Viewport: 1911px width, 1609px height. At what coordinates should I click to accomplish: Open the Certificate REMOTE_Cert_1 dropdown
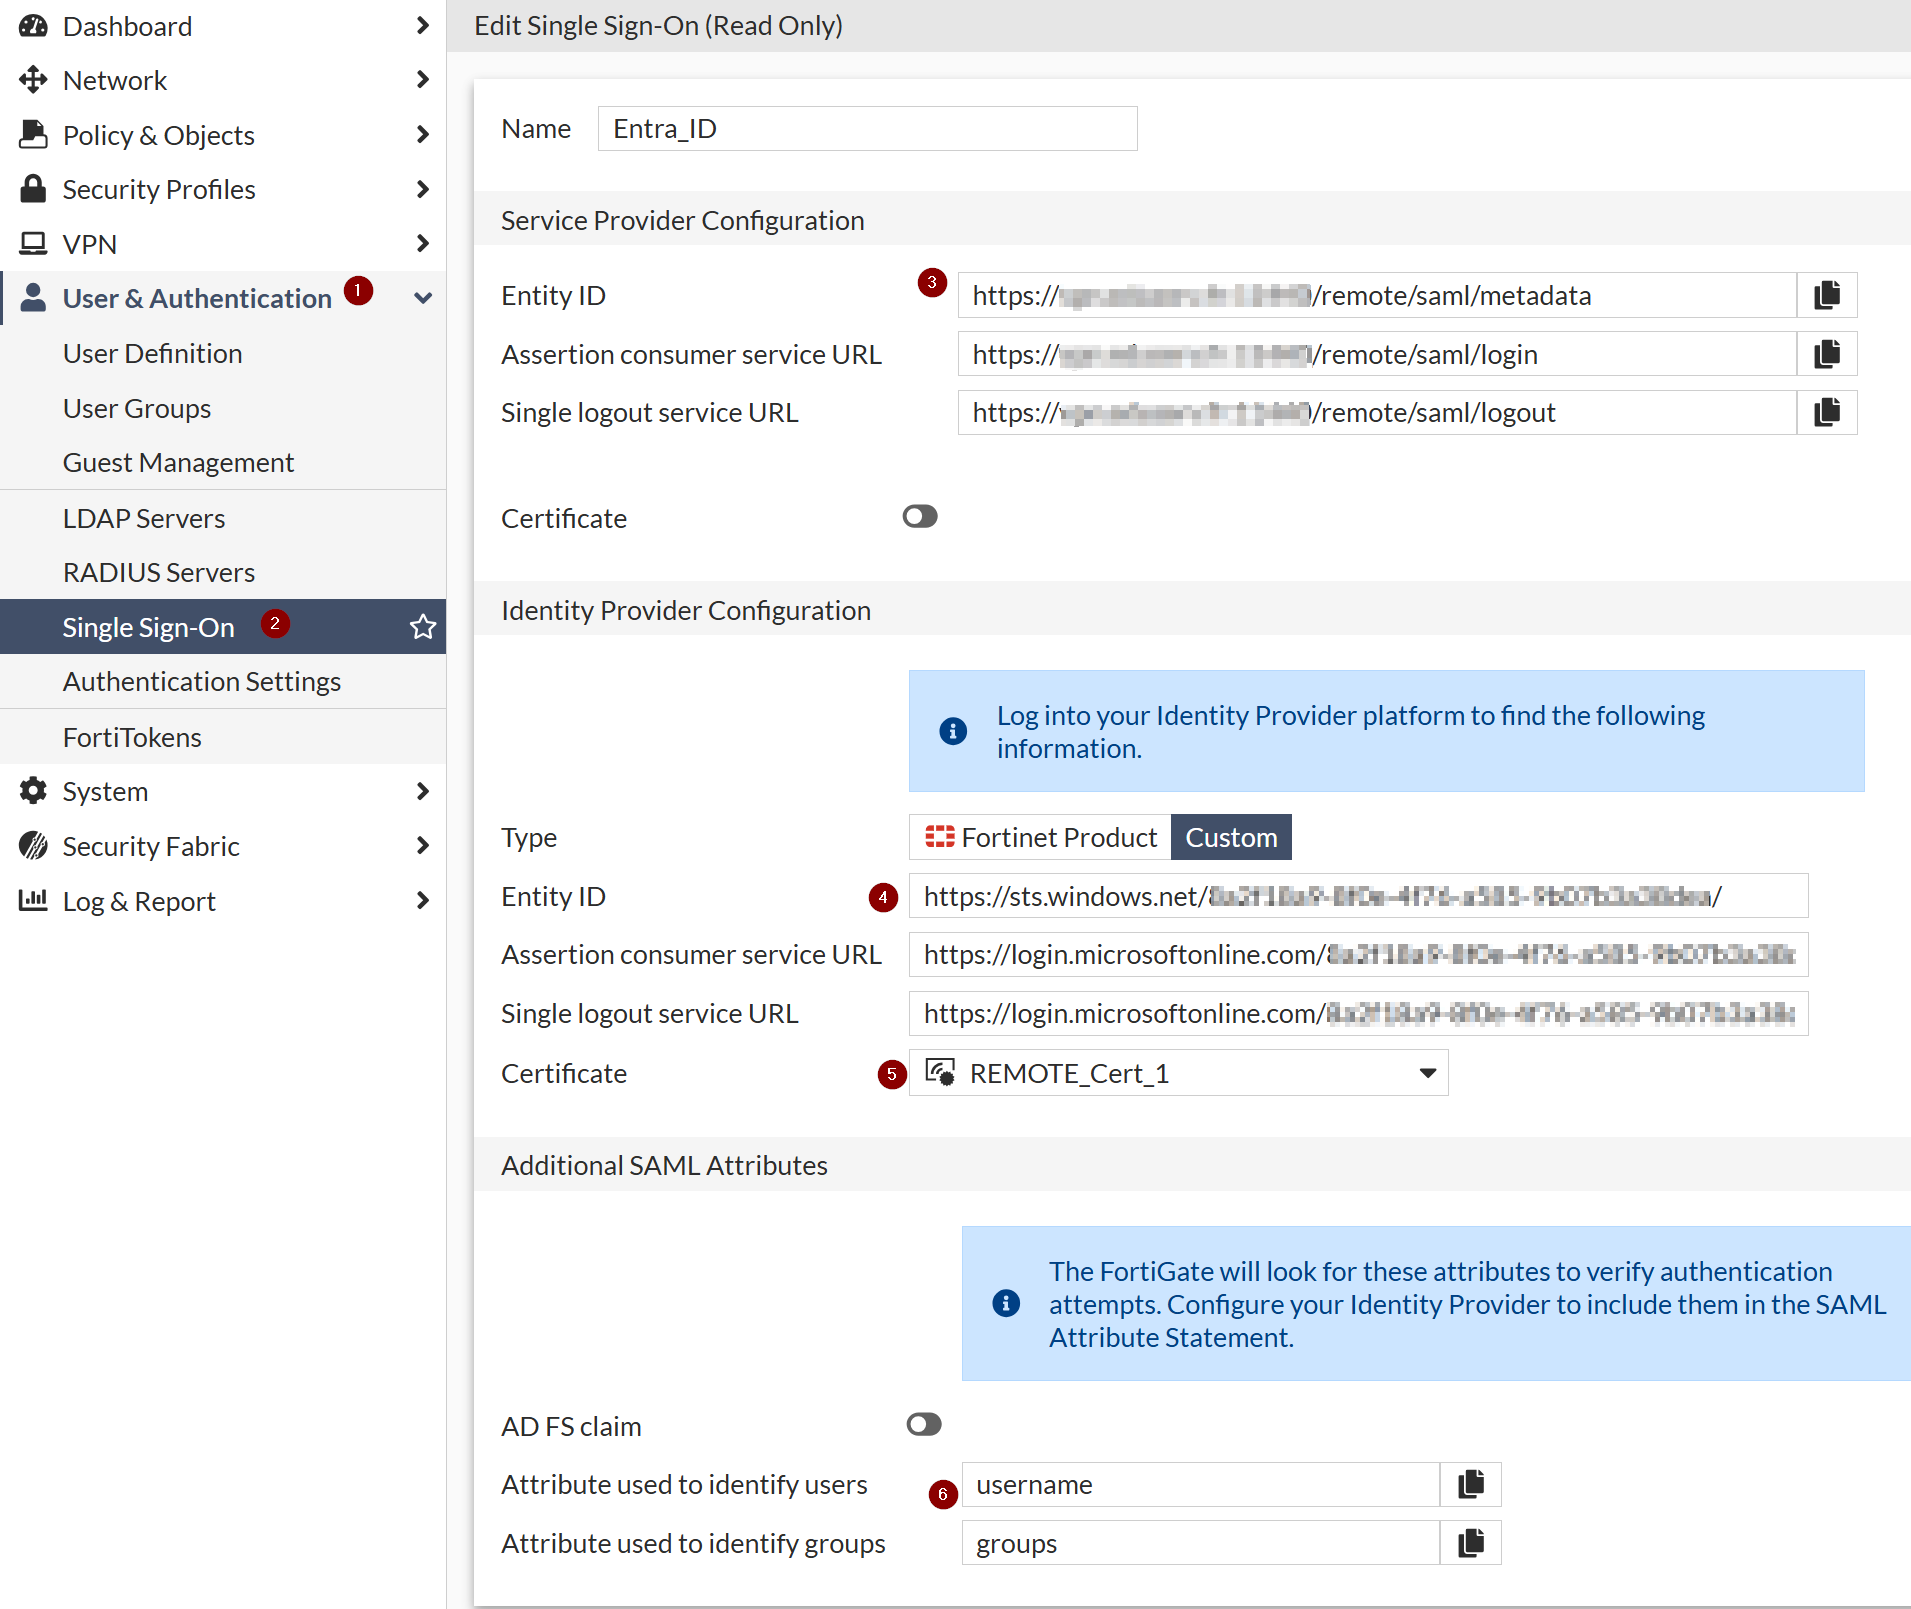click(x=1178, y=1073)
